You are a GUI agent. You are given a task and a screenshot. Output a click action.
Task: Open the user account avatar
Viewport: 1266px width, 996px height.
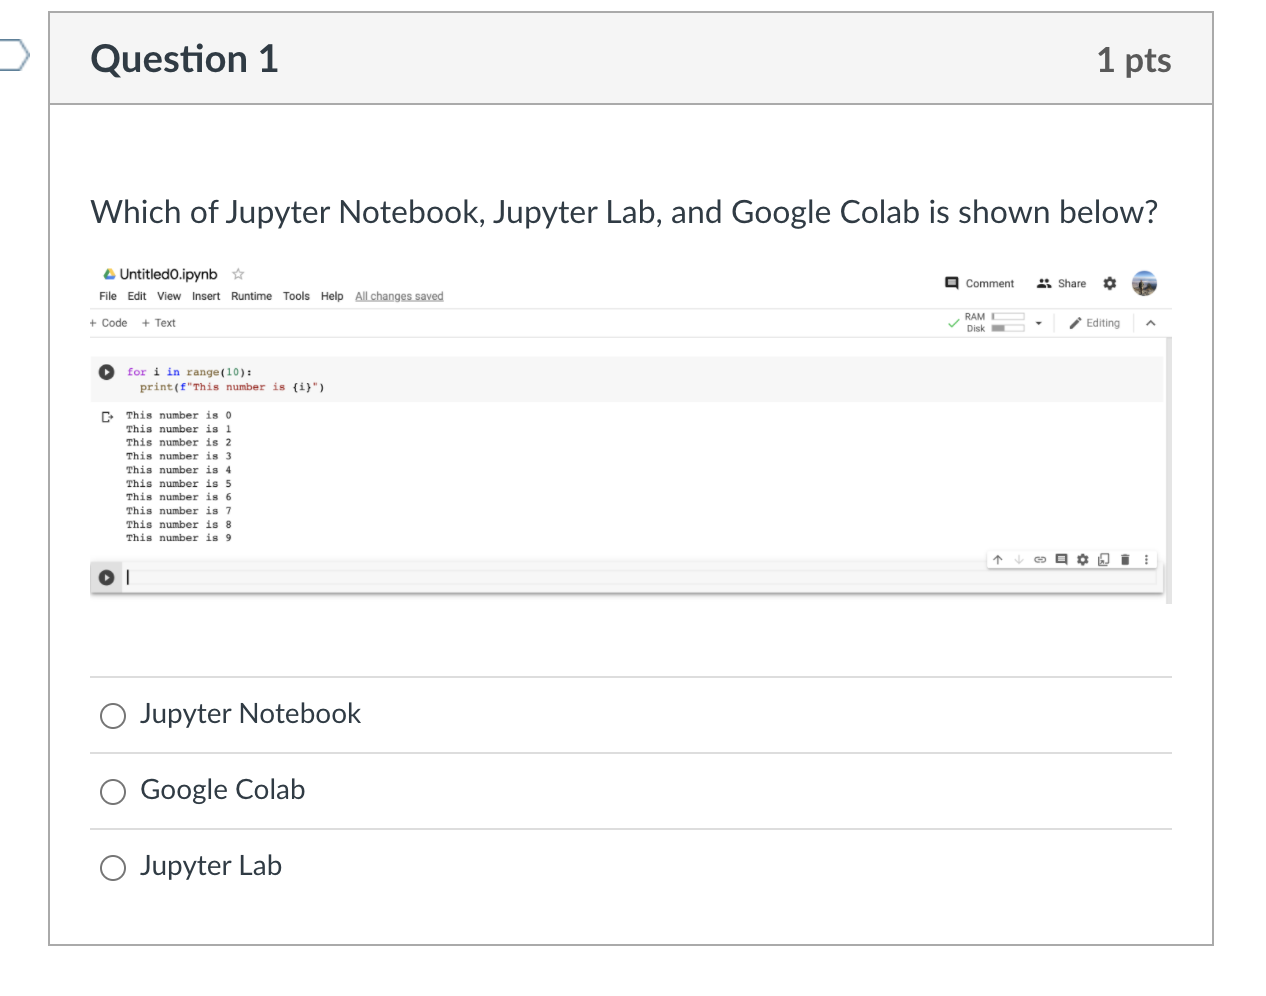coord(1144,283)
